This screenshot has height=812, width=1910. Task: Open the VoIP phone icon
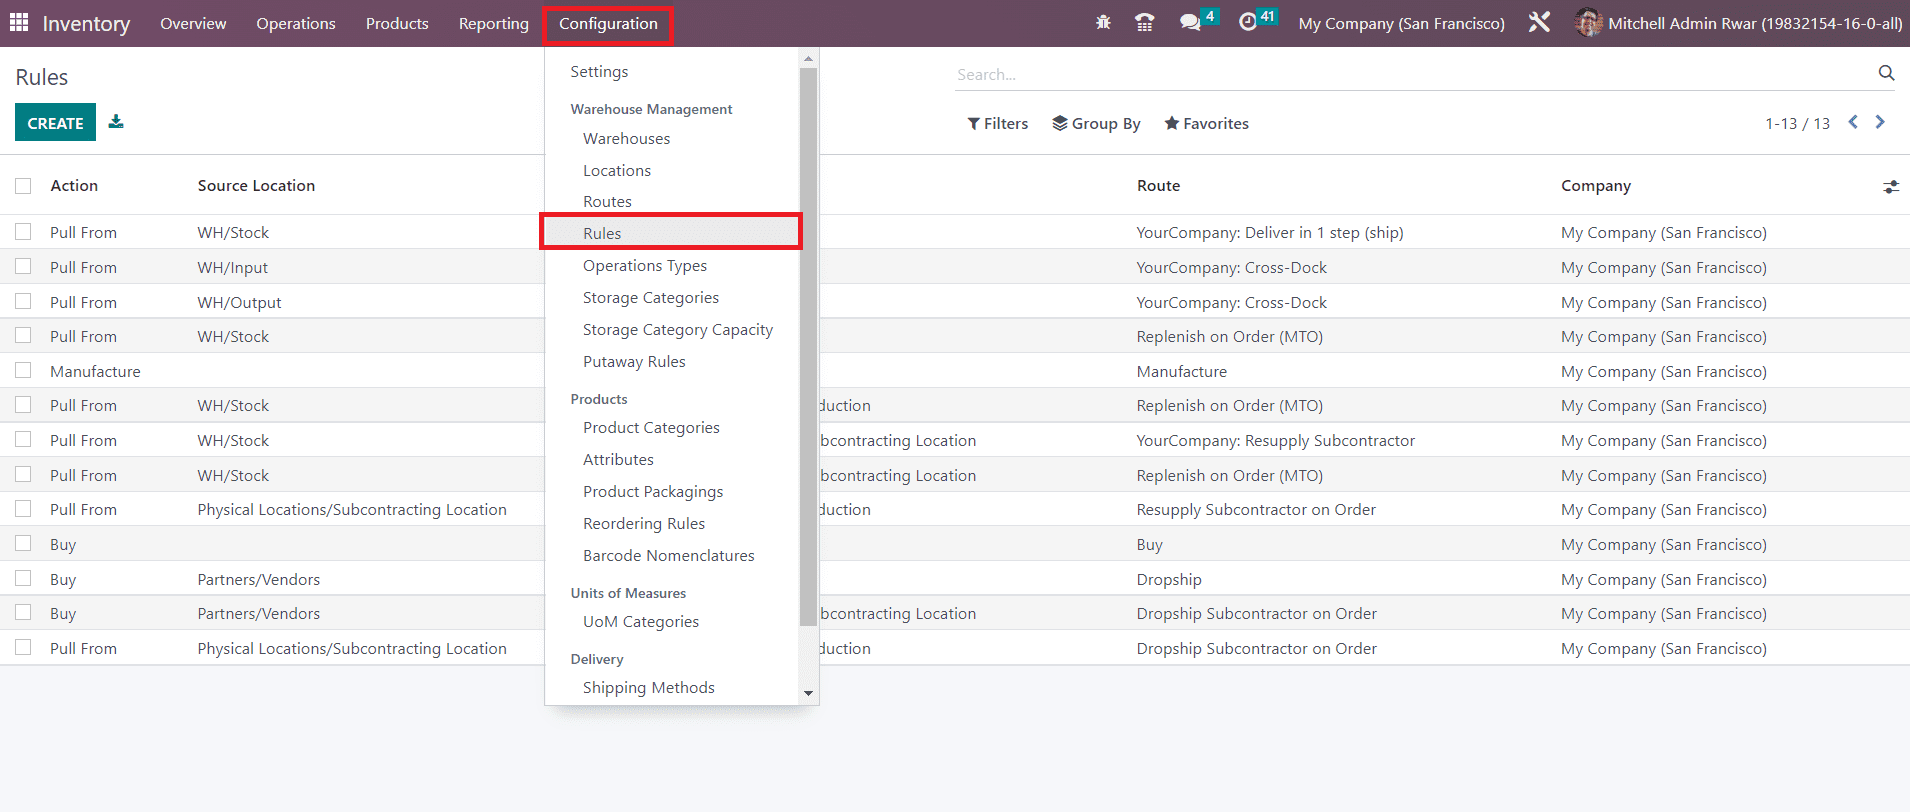tap(1145, 22)
